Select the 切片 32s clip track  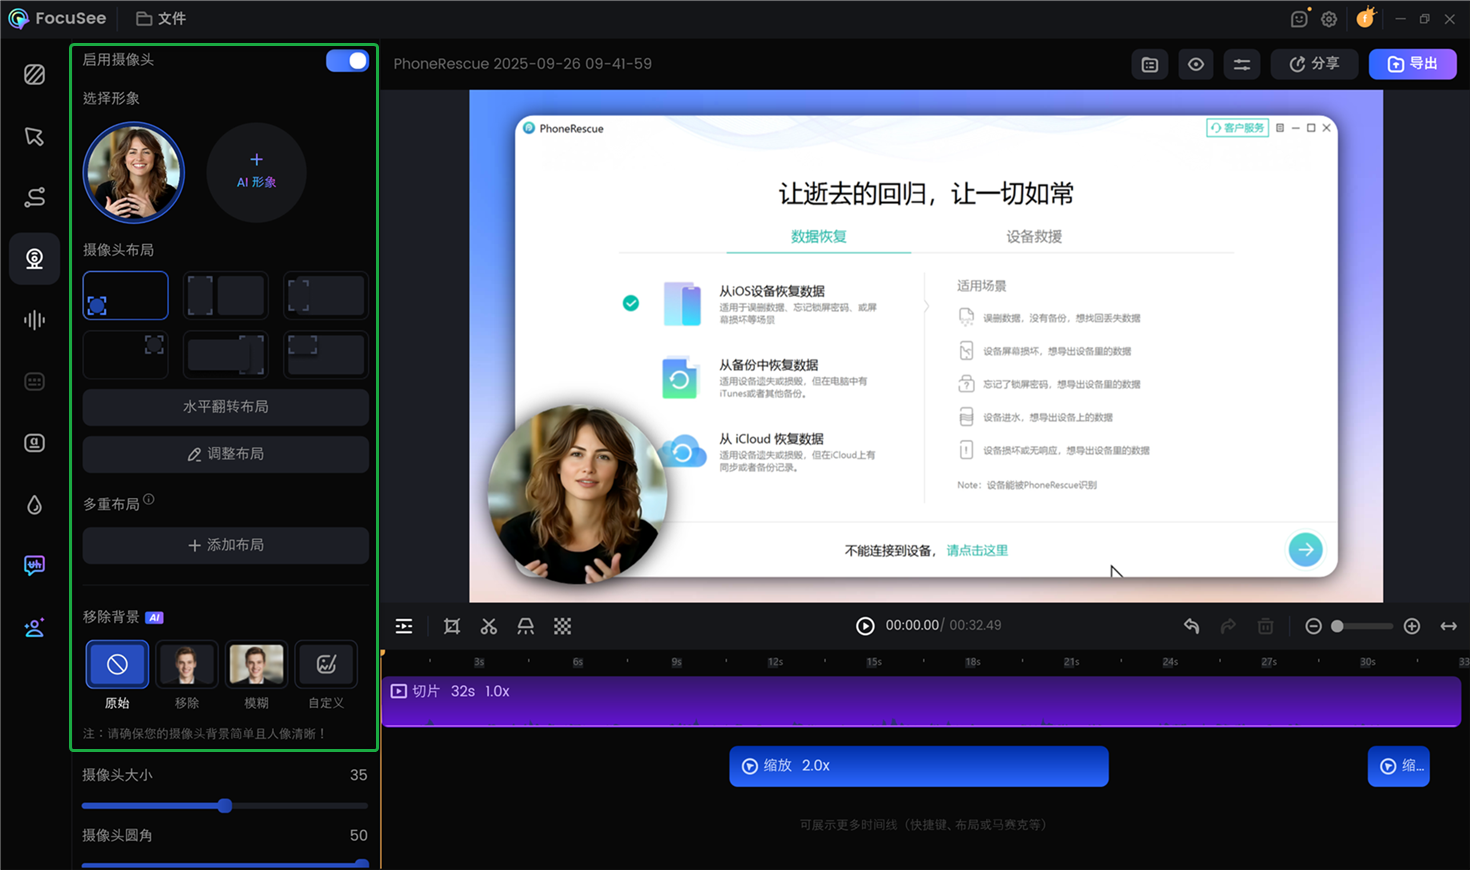(x=921, y=701)
